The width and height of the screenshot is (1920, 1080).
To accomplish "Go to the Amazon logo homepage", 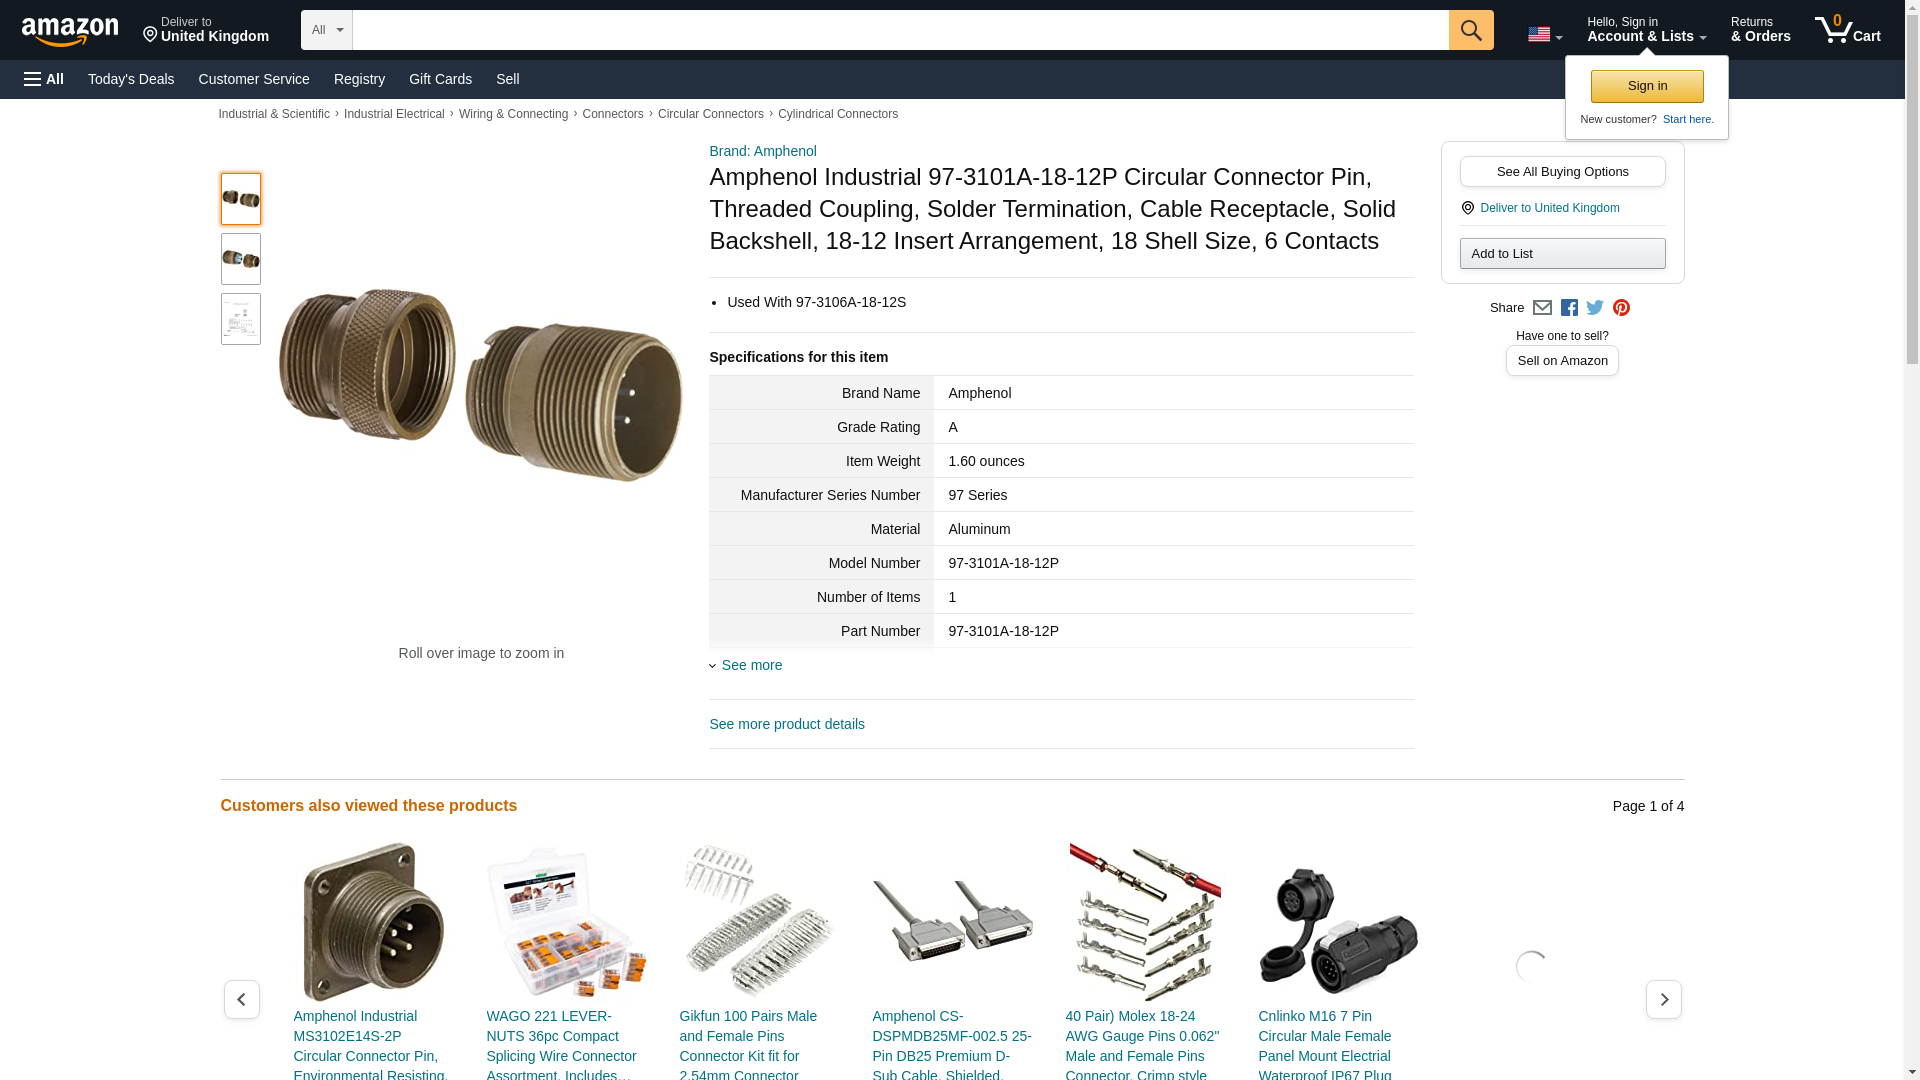I will click(70, 31).
